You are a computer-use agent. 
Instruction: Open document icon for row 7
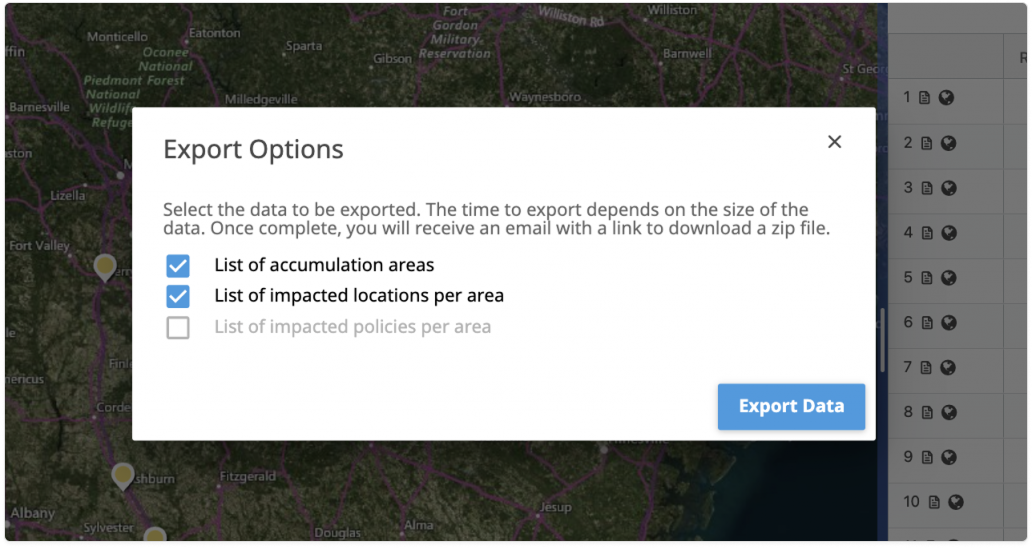point(925,367)
